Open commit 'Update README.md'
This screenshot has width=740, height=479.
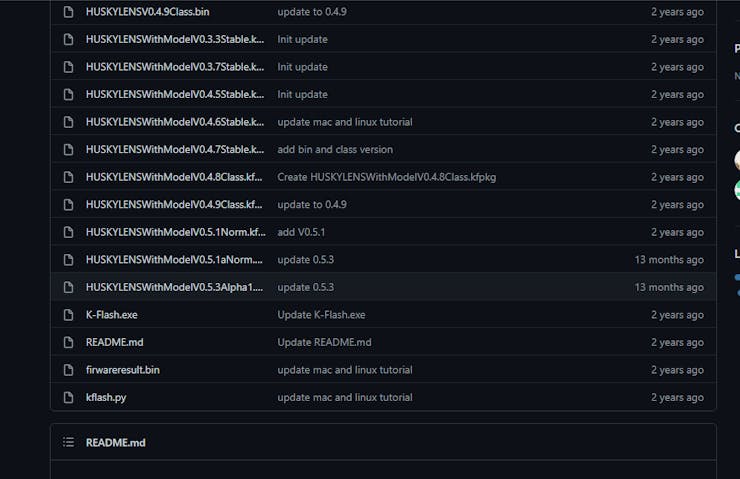[324, 342]
